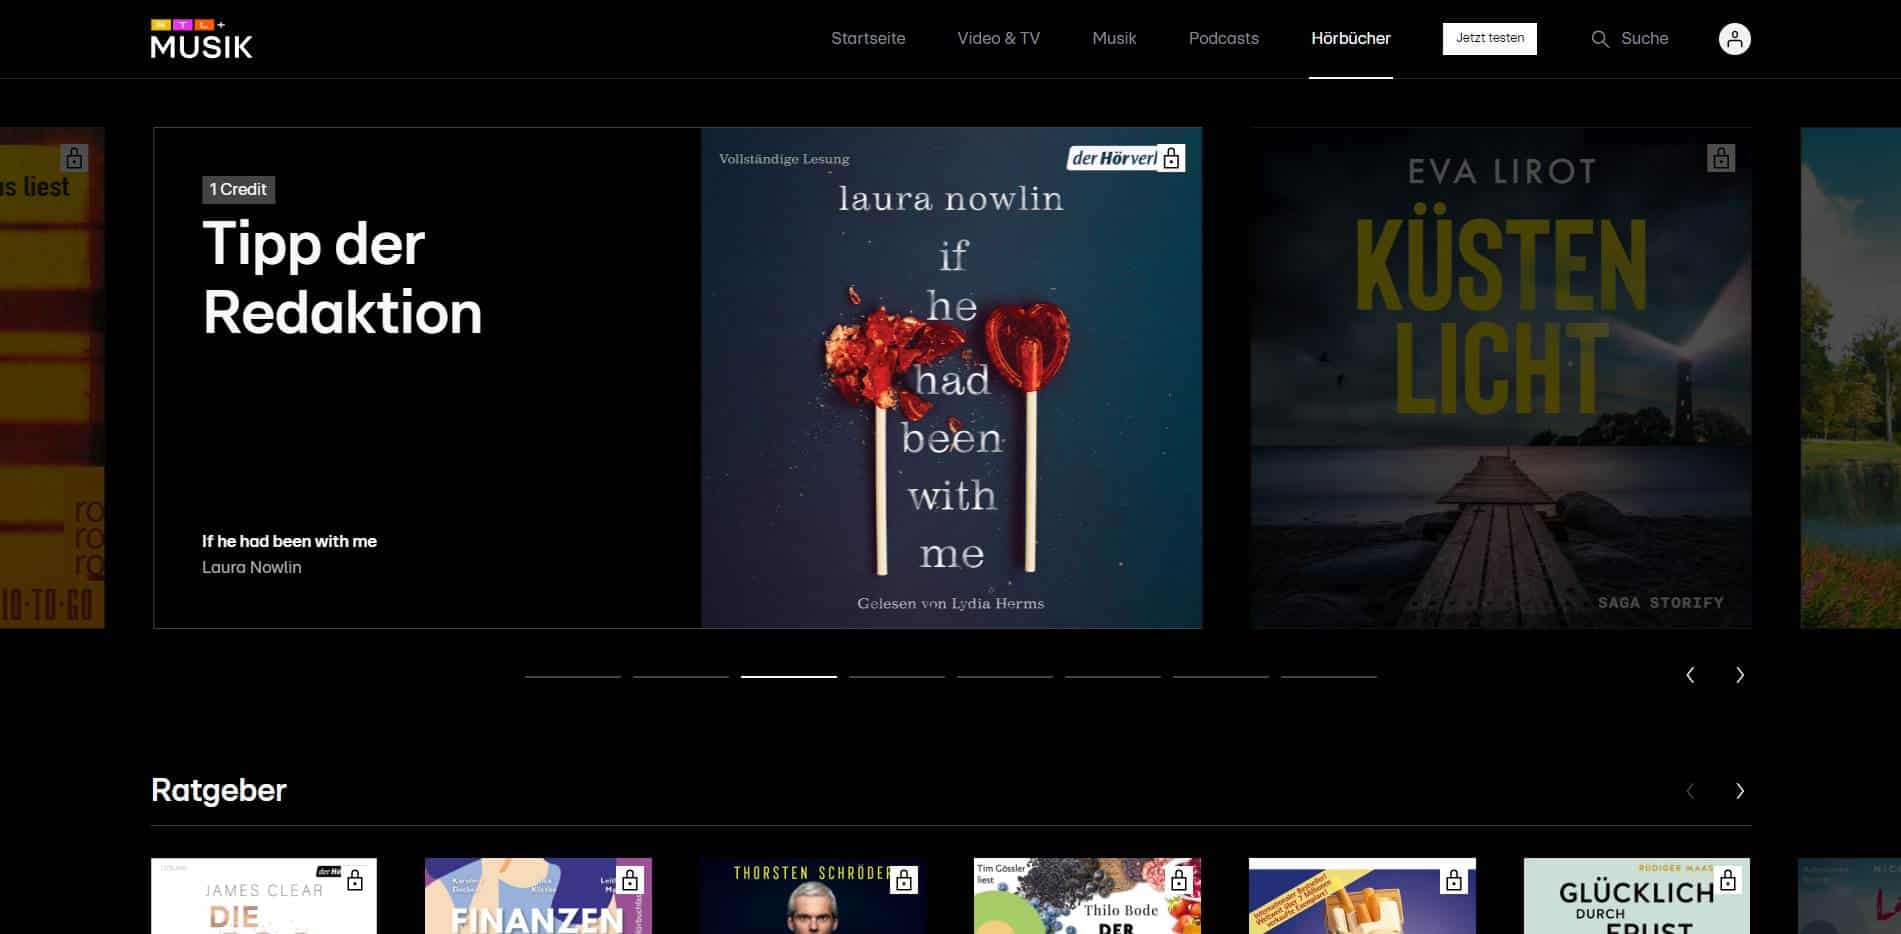Click the '1 Credit' badge
The image size is (1901, 934).
[238, 189]
